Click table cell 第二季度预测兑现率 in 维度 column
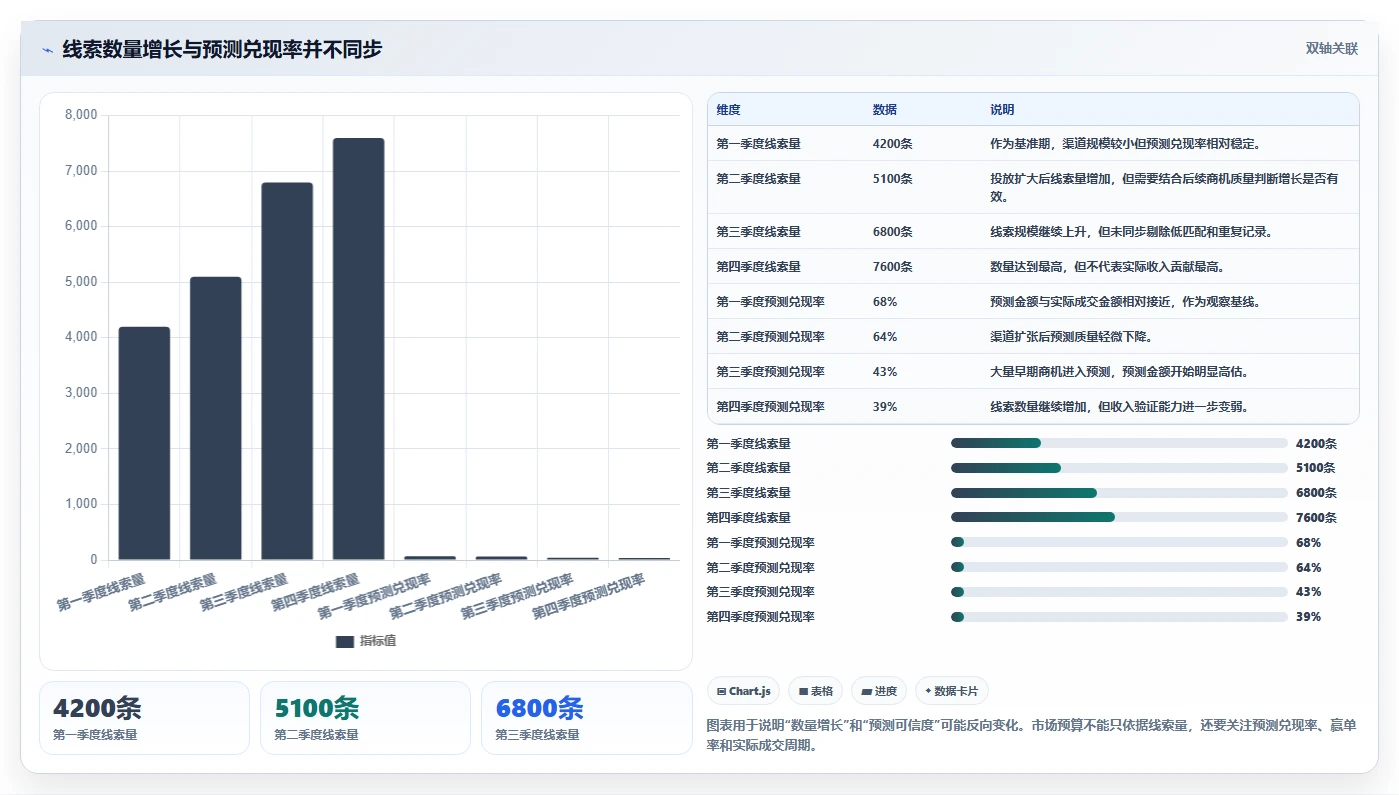 click(x=770, y=337)
